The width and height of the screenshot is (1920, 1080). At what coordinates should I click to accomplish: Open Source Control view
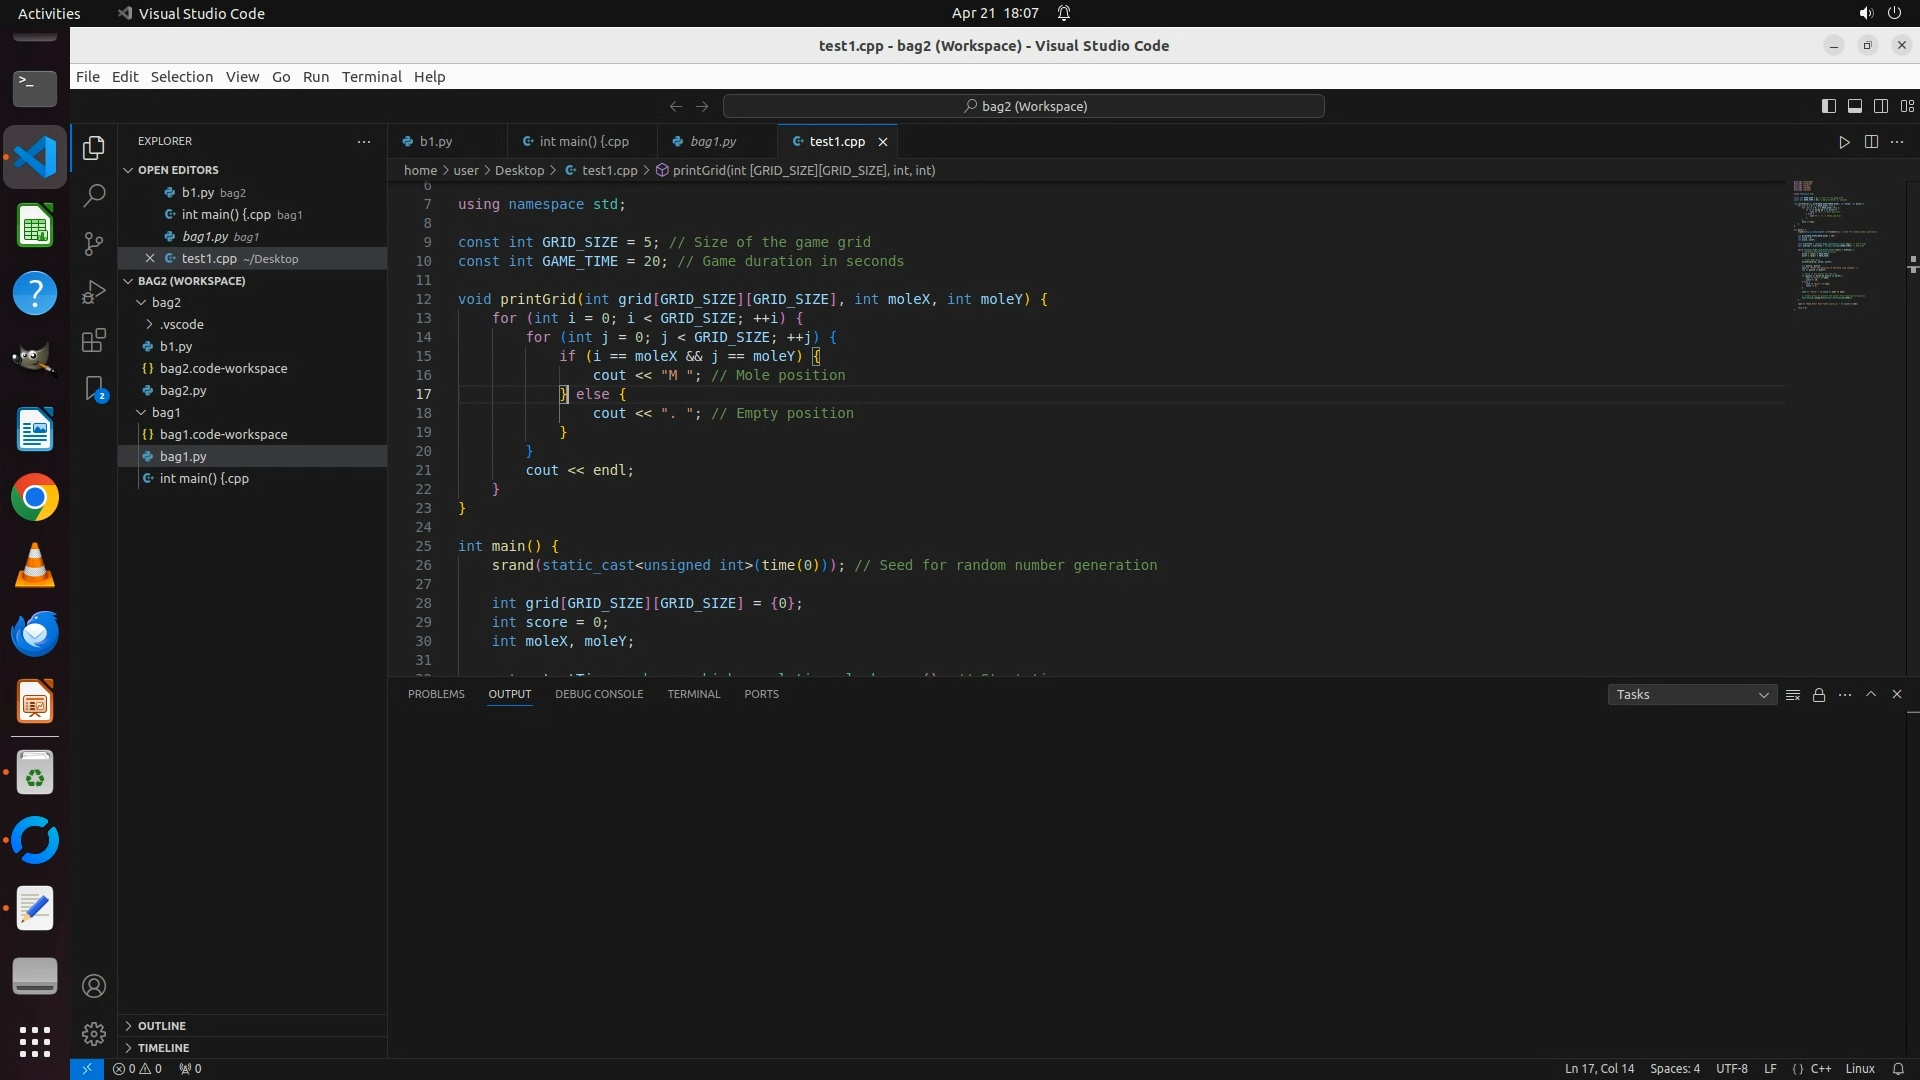point(94,244)
